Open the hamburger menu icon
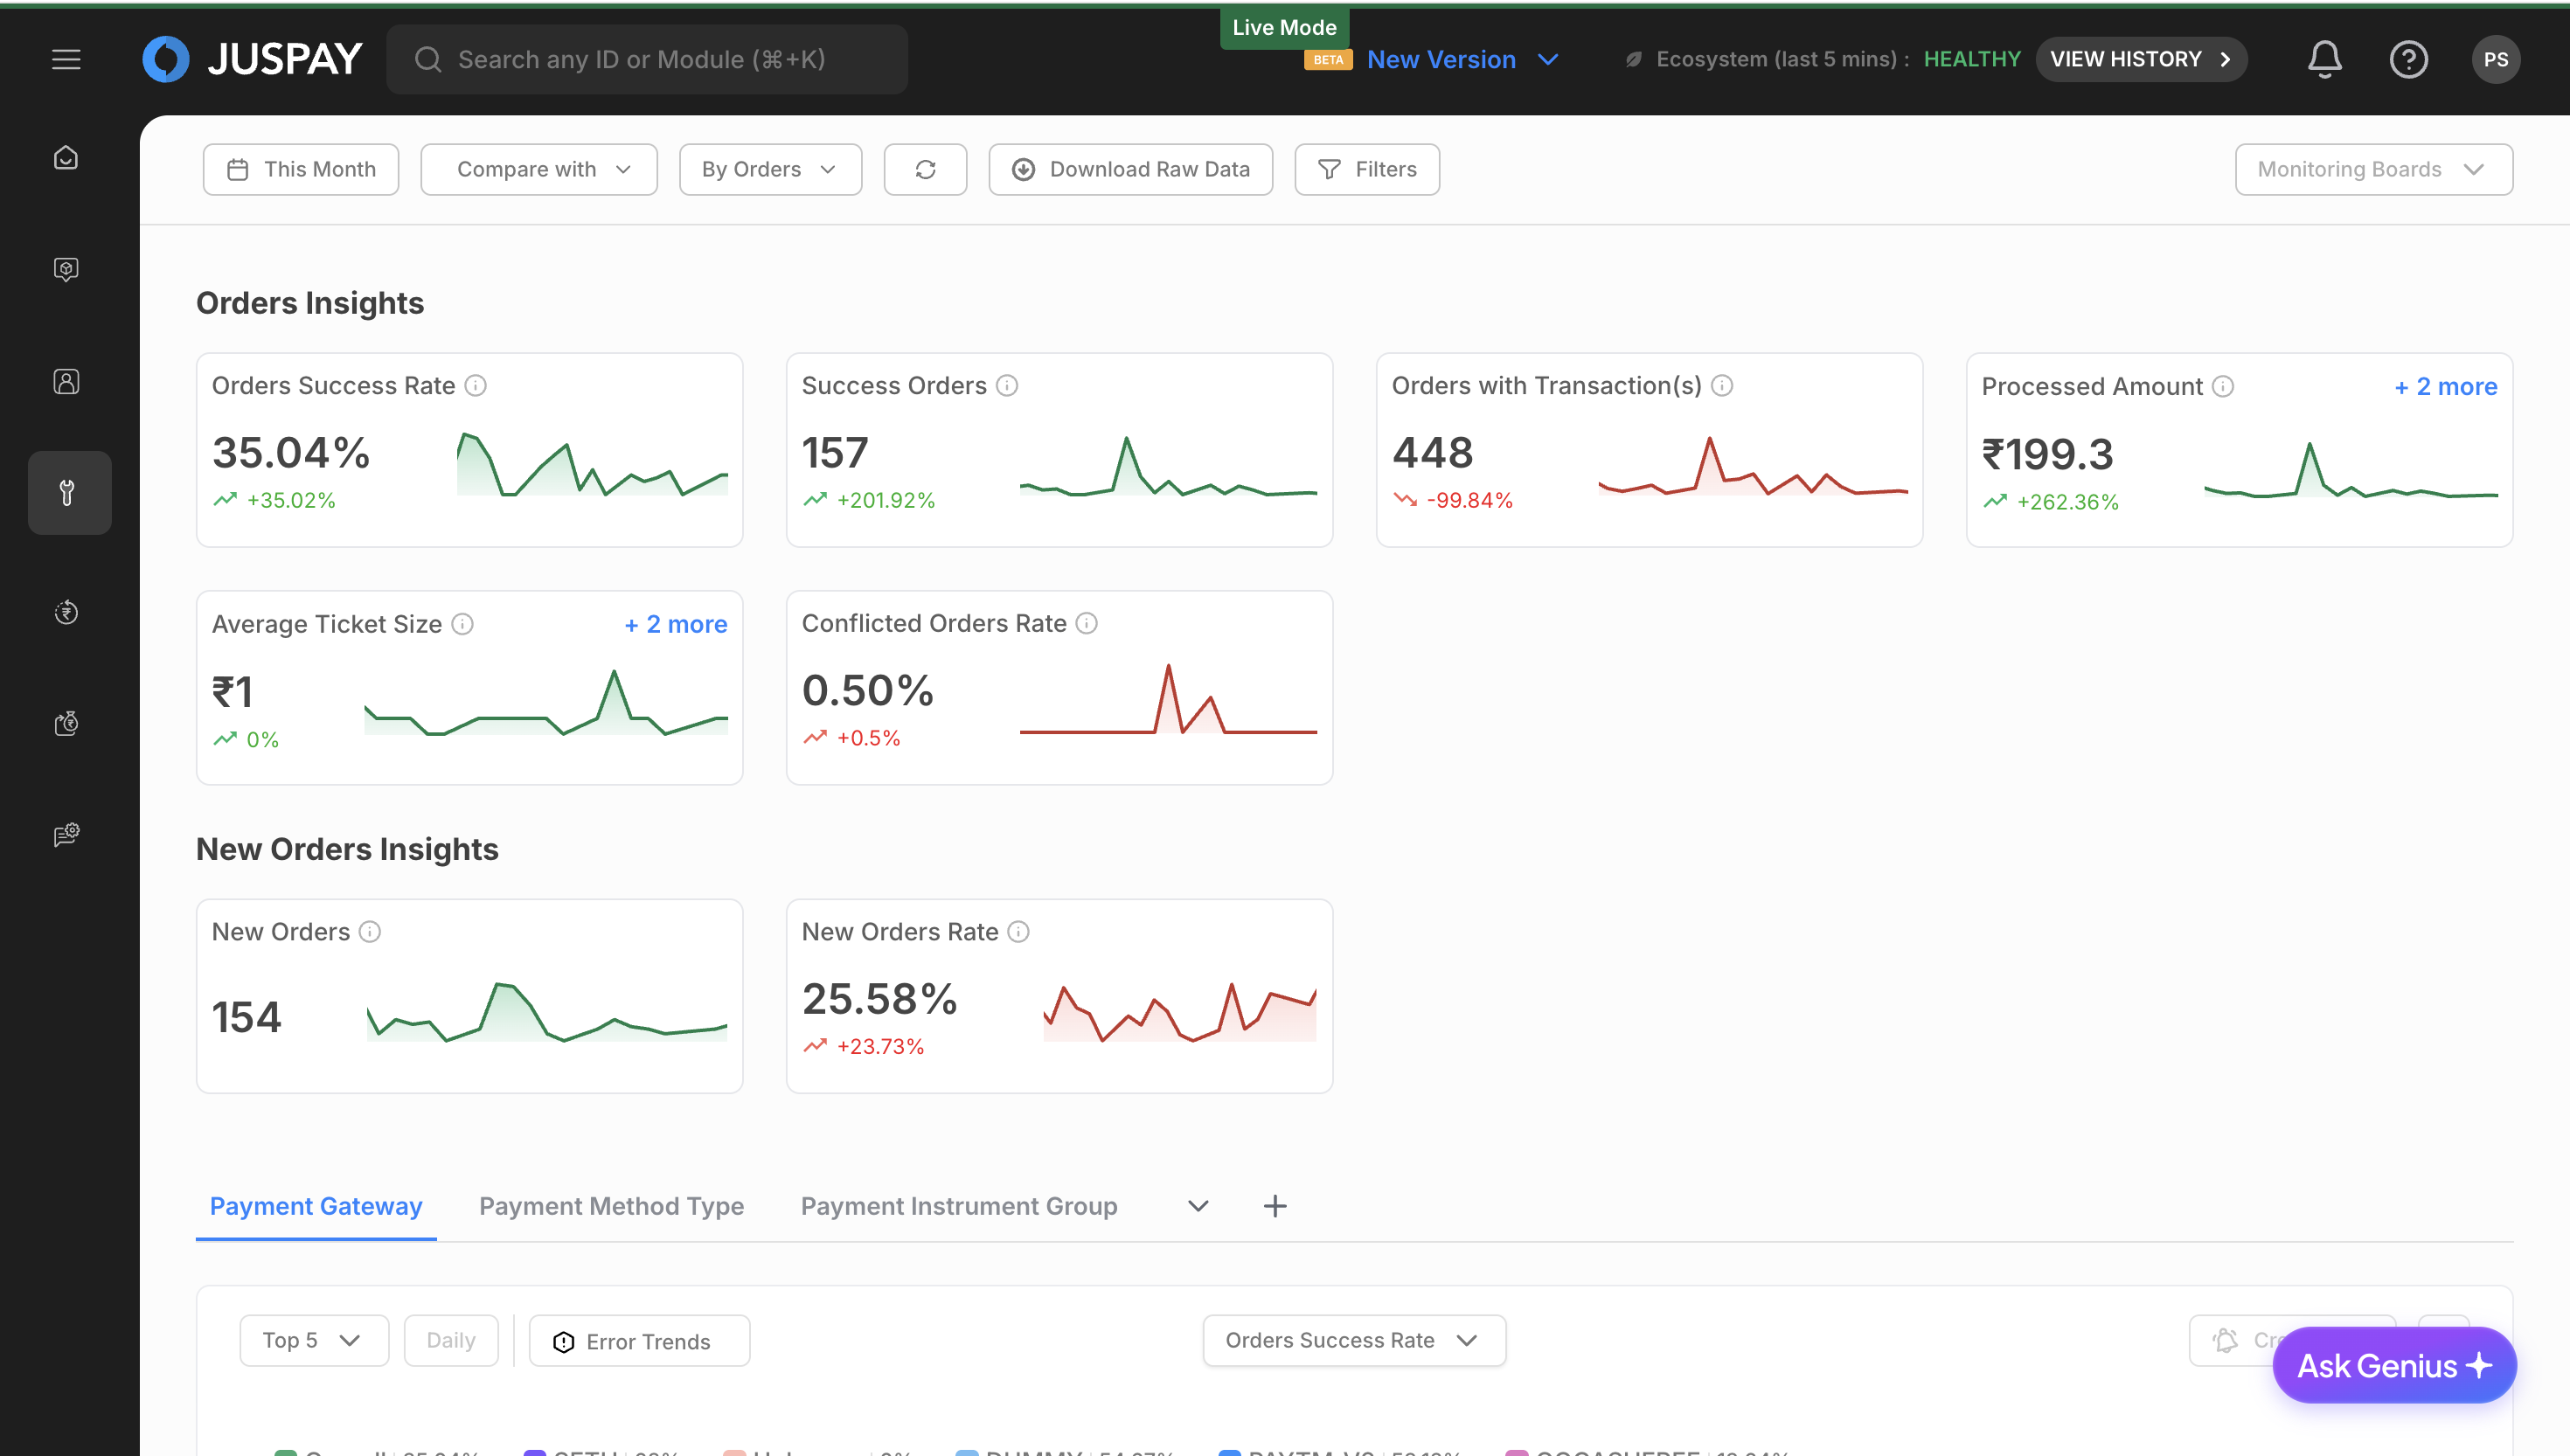The height and width of the screenshot is (1456, 2570). [x=66, y=59]
